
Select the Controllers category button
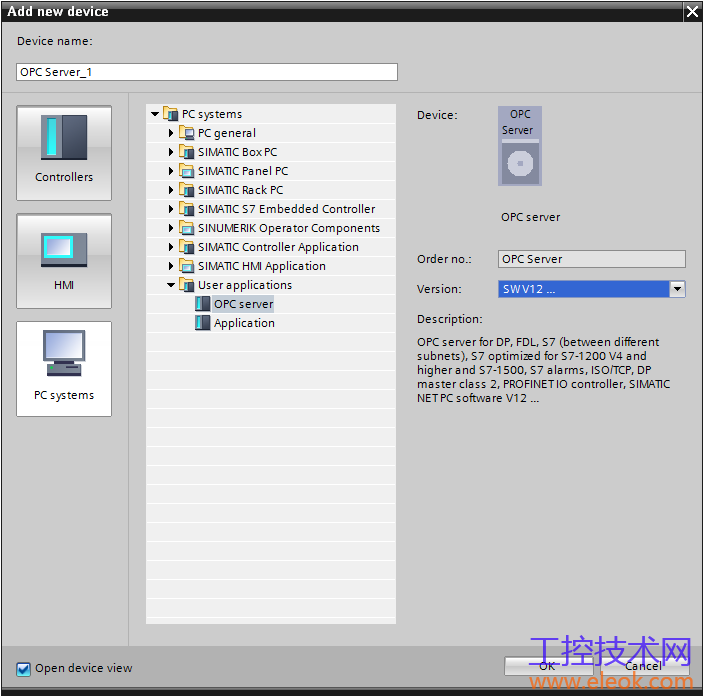[x=64, y=153]
